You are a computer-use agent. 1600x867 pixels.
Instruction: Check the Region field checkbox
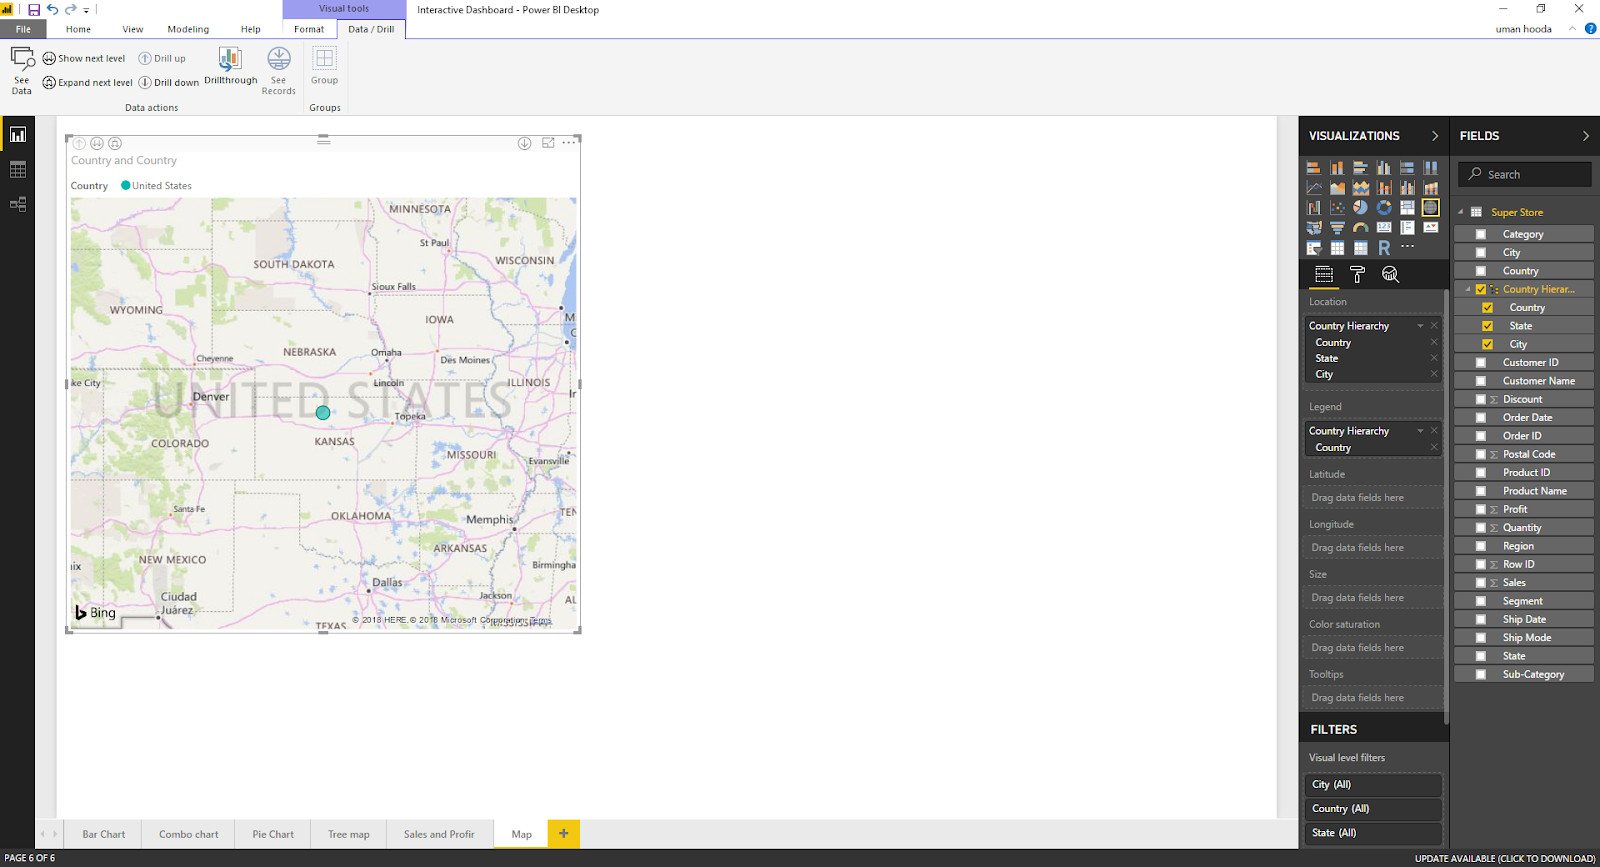pyautogui.click(x=1481, y=546)
